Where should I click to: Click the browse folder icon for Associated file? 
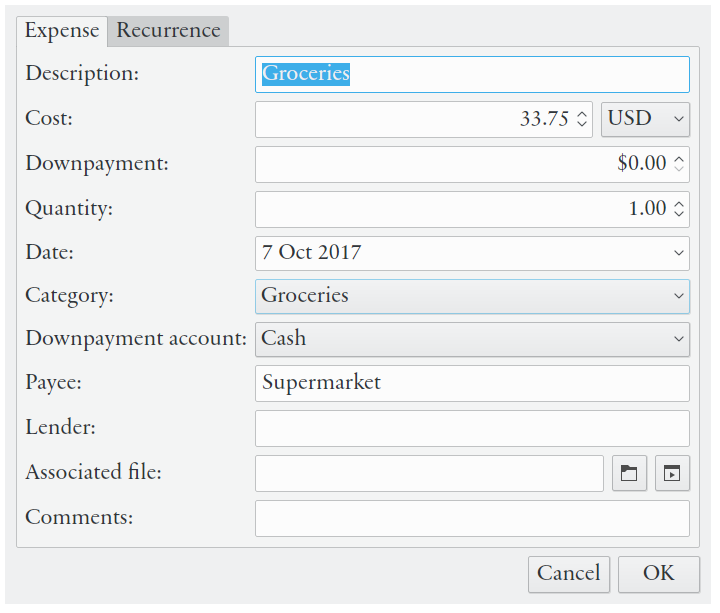point(629,474)
